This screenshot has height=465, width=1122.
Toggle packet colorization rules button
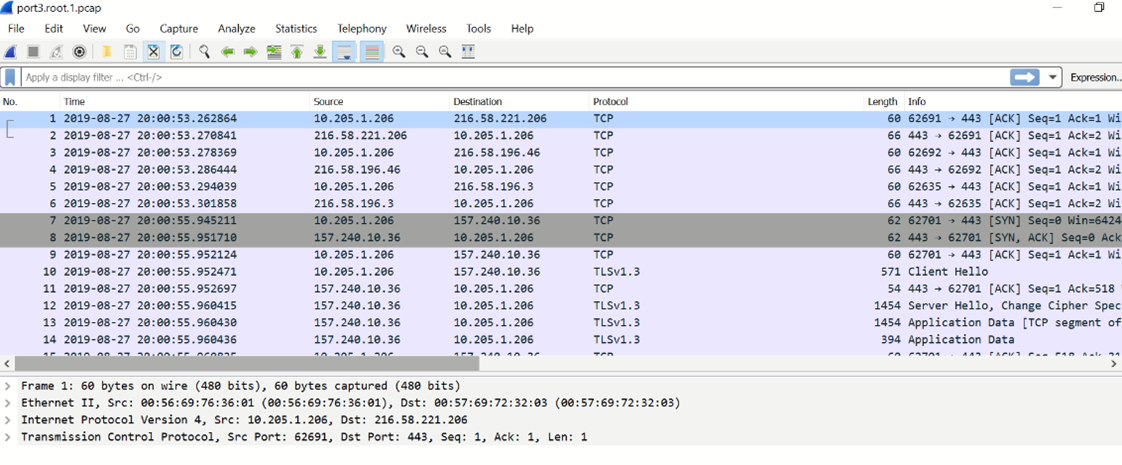click(x=372, y=52)
